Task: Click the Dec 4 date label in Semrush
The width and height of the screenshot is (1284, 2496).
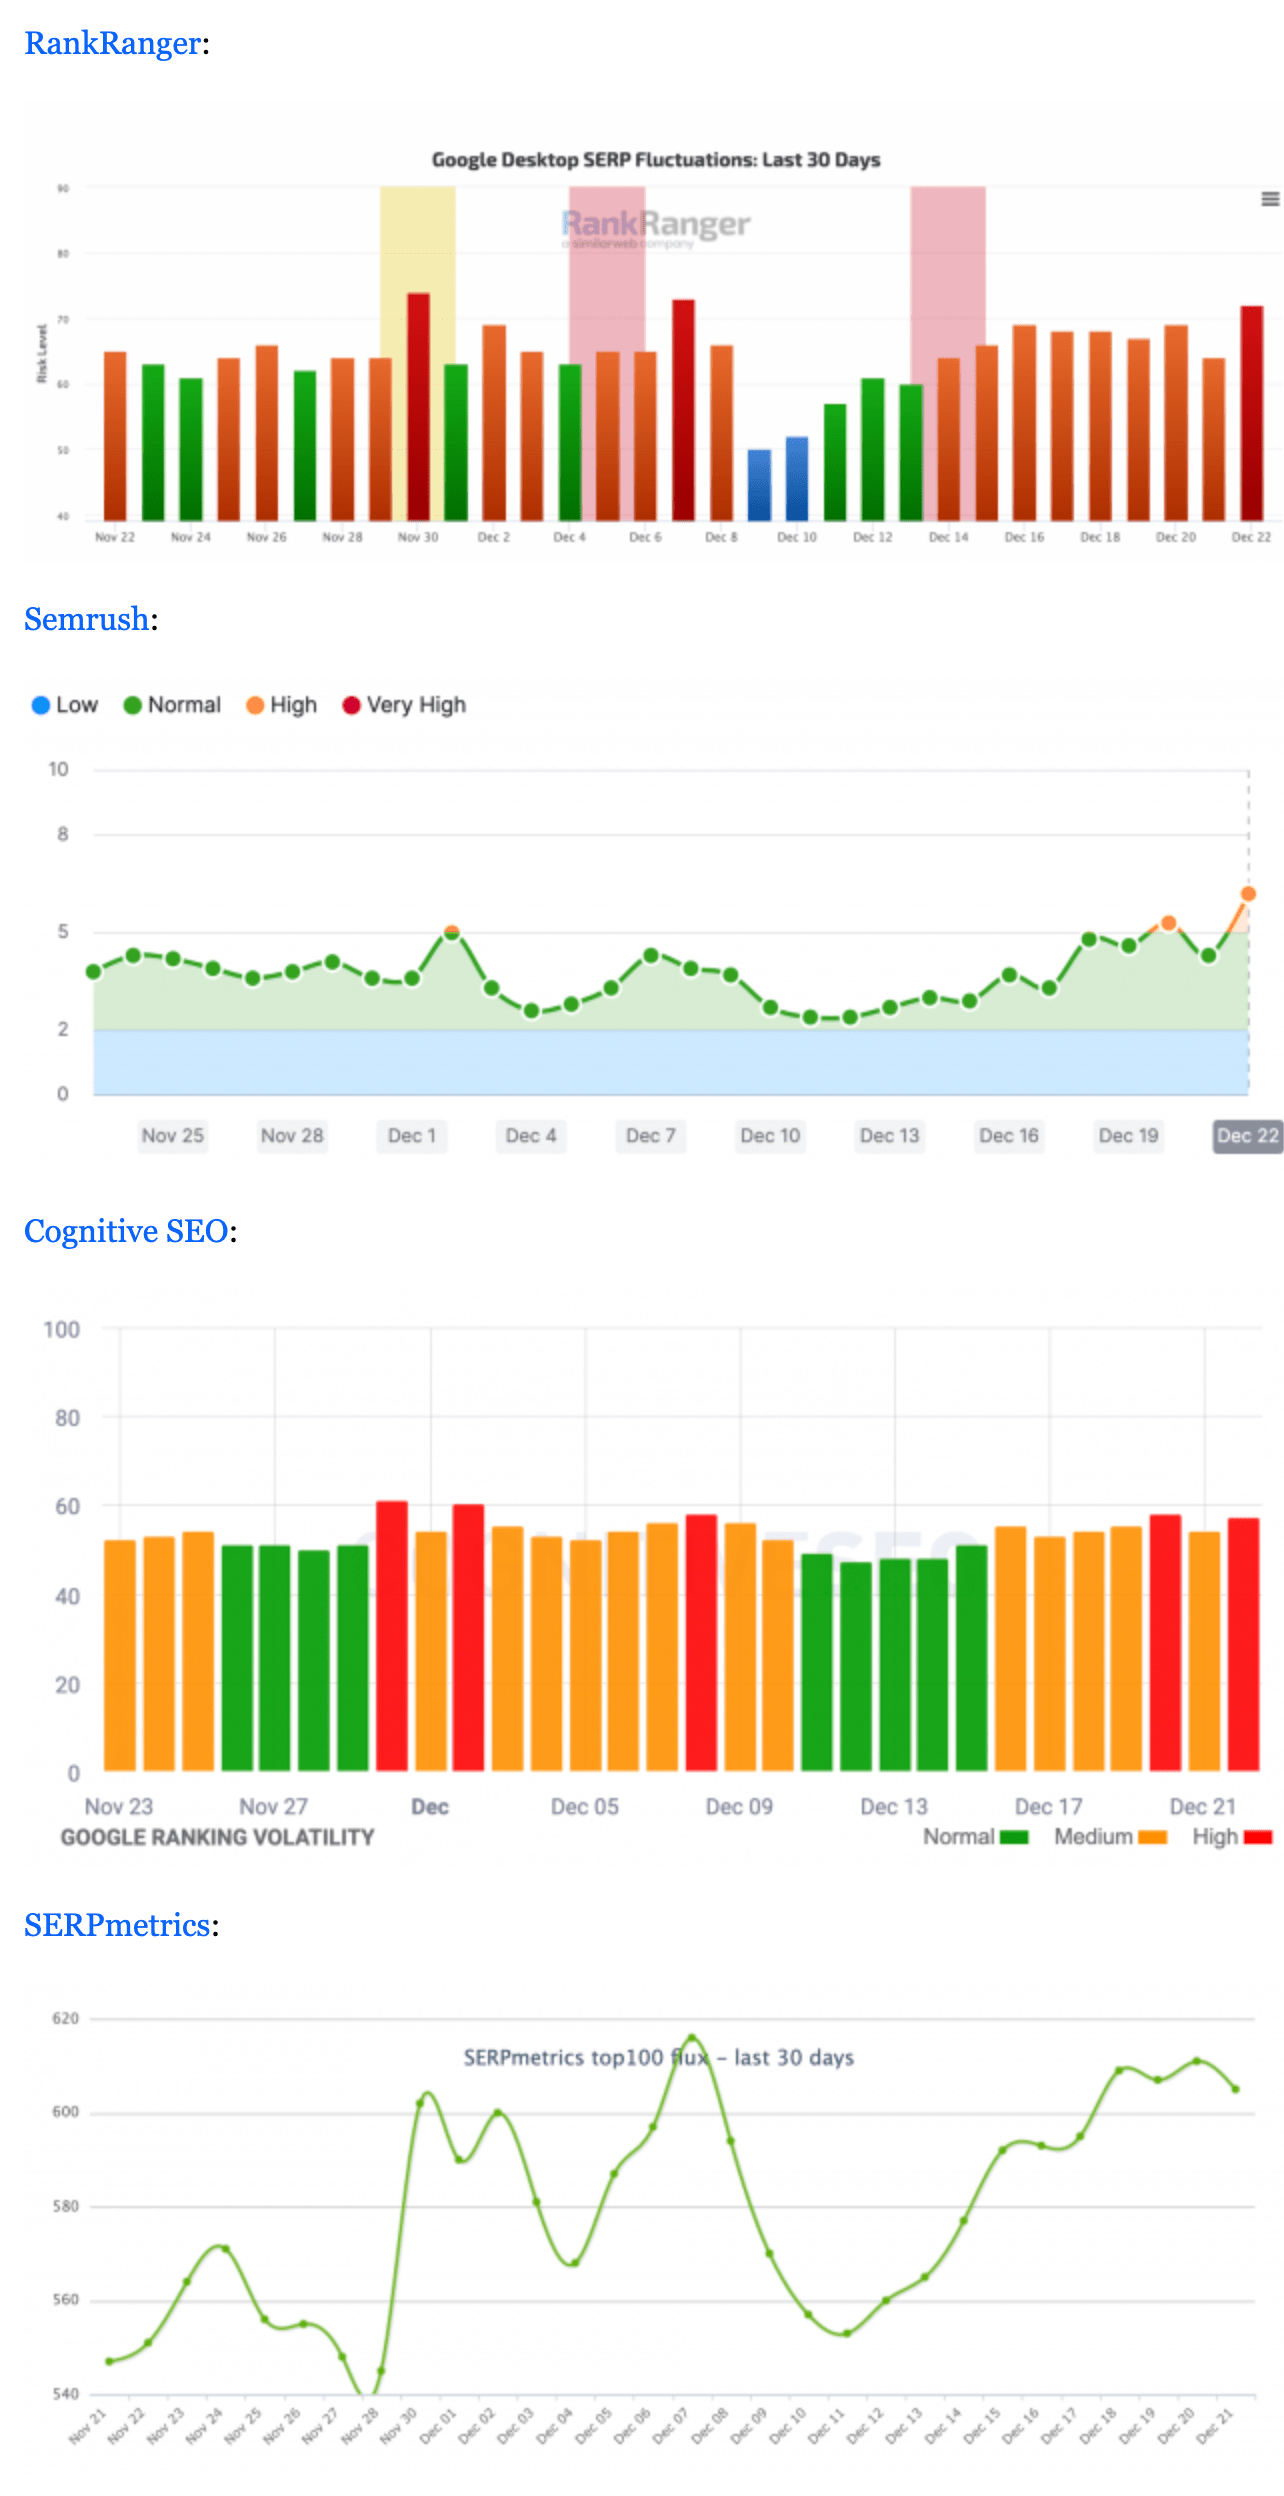Action: (531, 1136)
